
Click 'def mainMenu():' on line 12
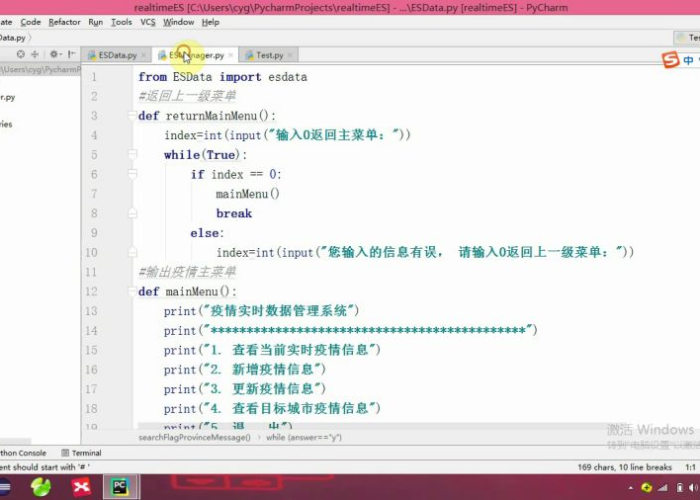(x=188, y=292)
